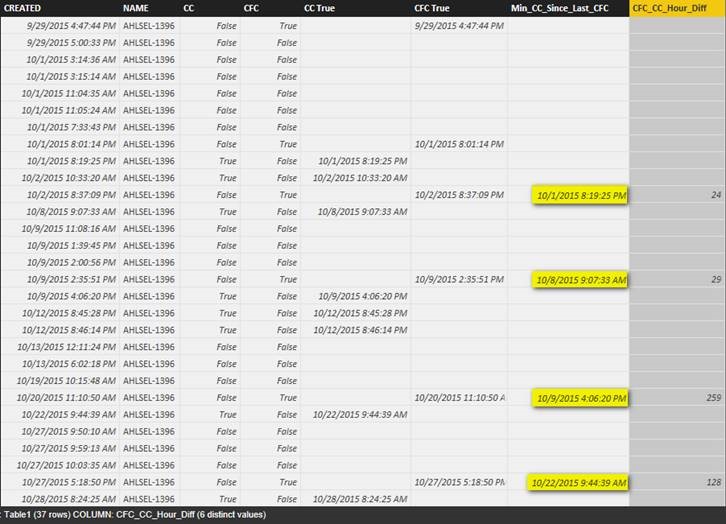Click CREATED cell 10/19/2015 10:15:48 AM
Screen dimensions: 726x524
point(67,381)
